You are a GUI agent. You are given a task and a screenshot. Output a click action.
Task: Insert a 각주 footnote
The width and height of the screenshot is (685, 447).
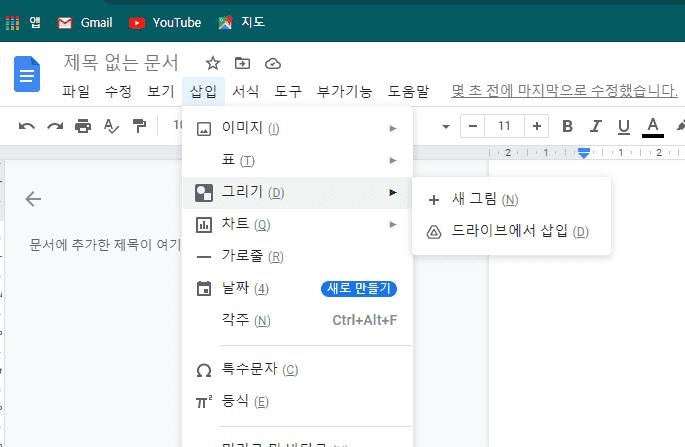coord(298,321)
